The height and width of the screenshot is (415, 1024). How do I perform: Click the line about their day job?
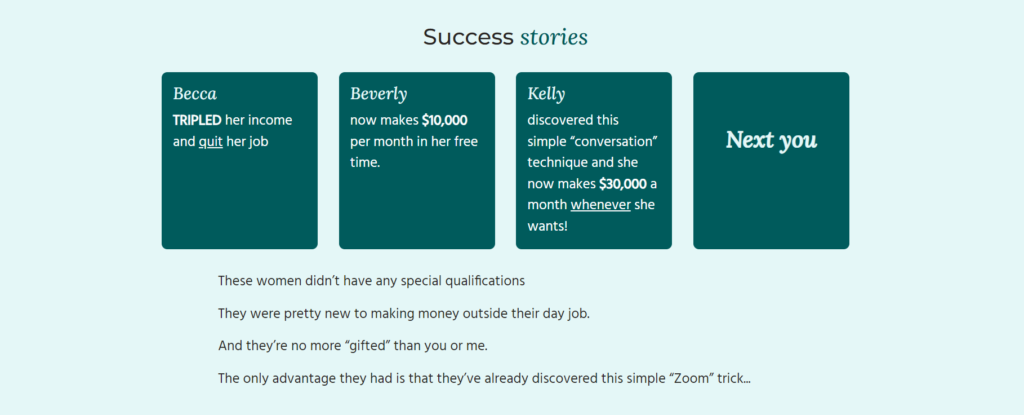pos(404,314)
